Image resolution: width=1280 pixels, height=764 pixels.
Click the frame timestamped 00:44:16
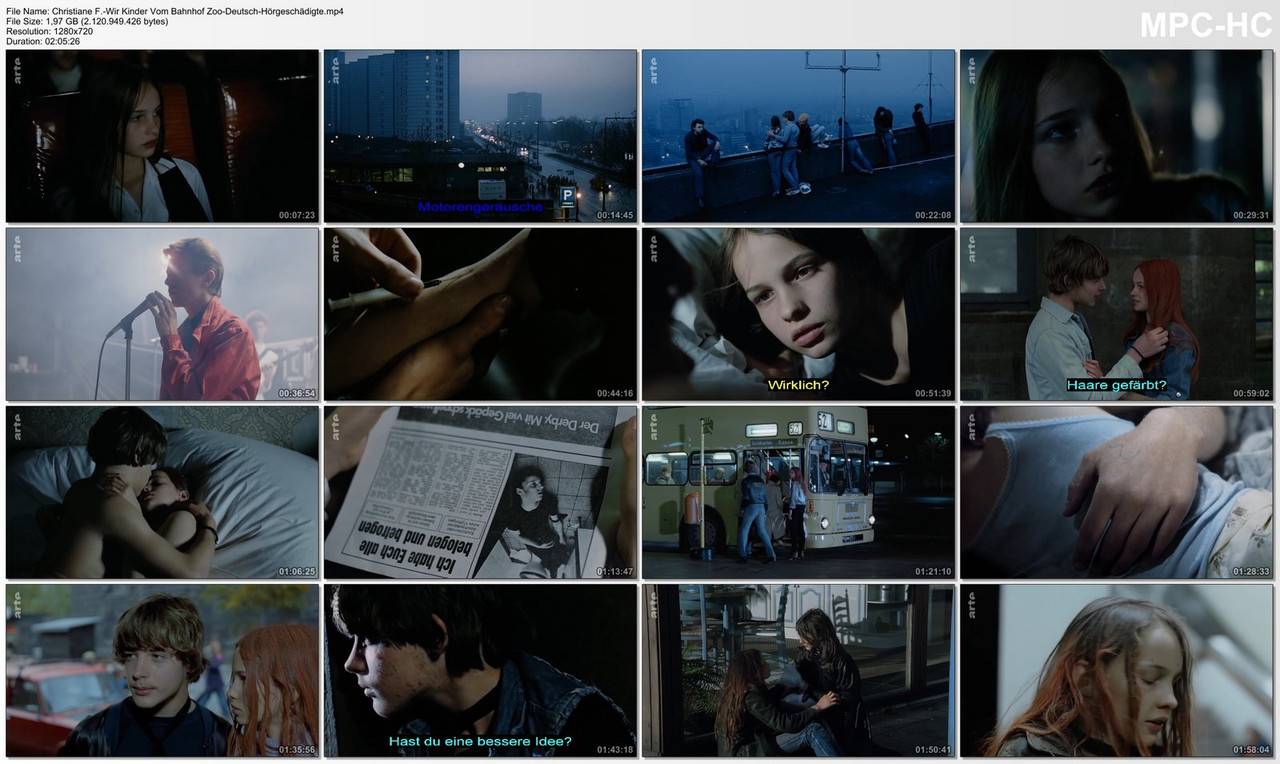tap(480, 314)
